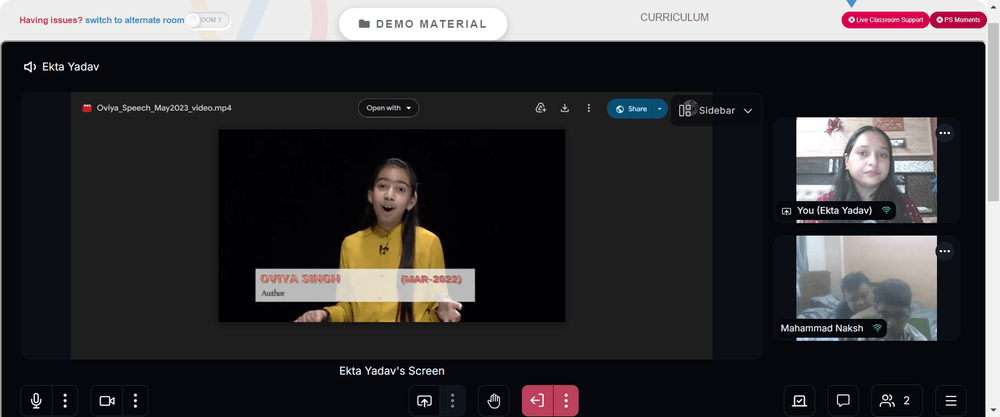Open microphone options three-dot menu
1000x417 pixels.
click(65, 401)
